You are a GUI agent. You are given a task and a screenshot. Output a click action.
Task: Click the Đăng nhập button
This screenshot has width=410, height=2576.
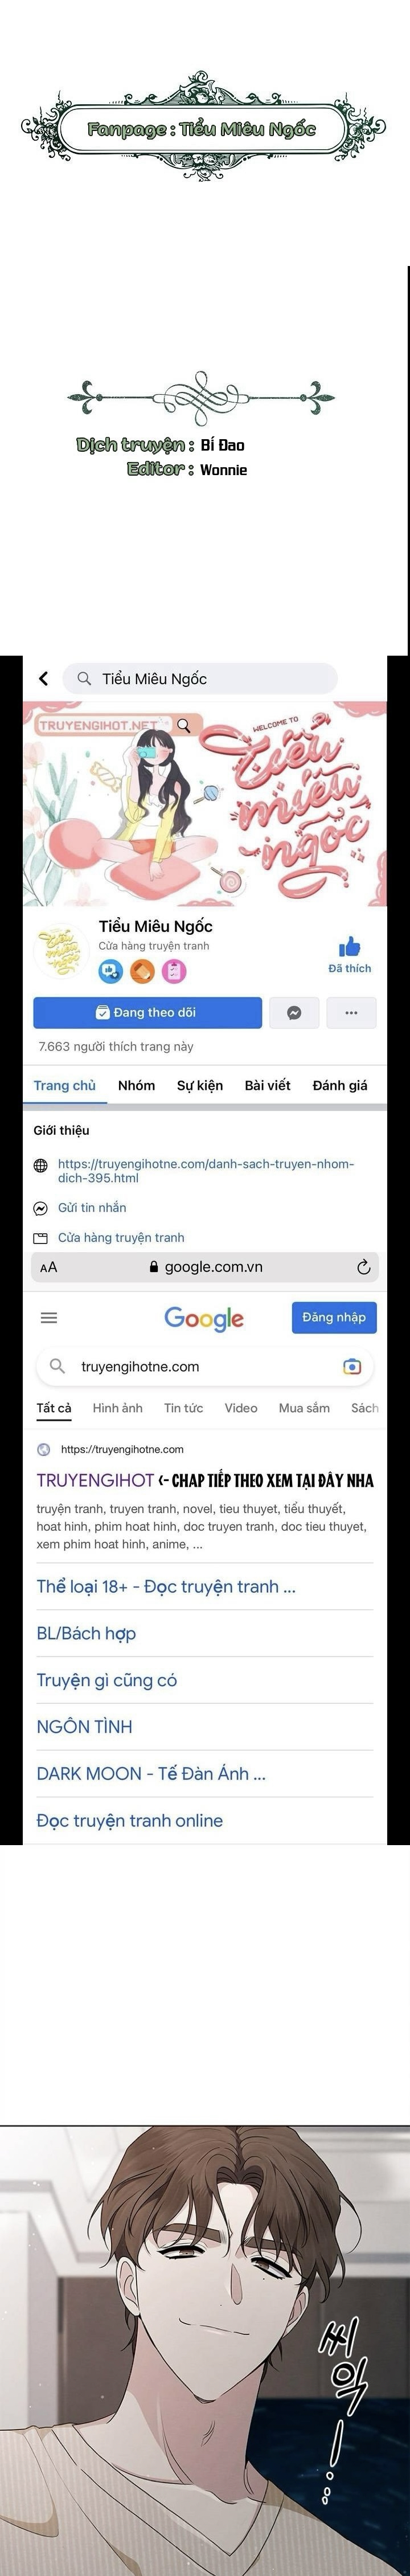point(334,1317)
